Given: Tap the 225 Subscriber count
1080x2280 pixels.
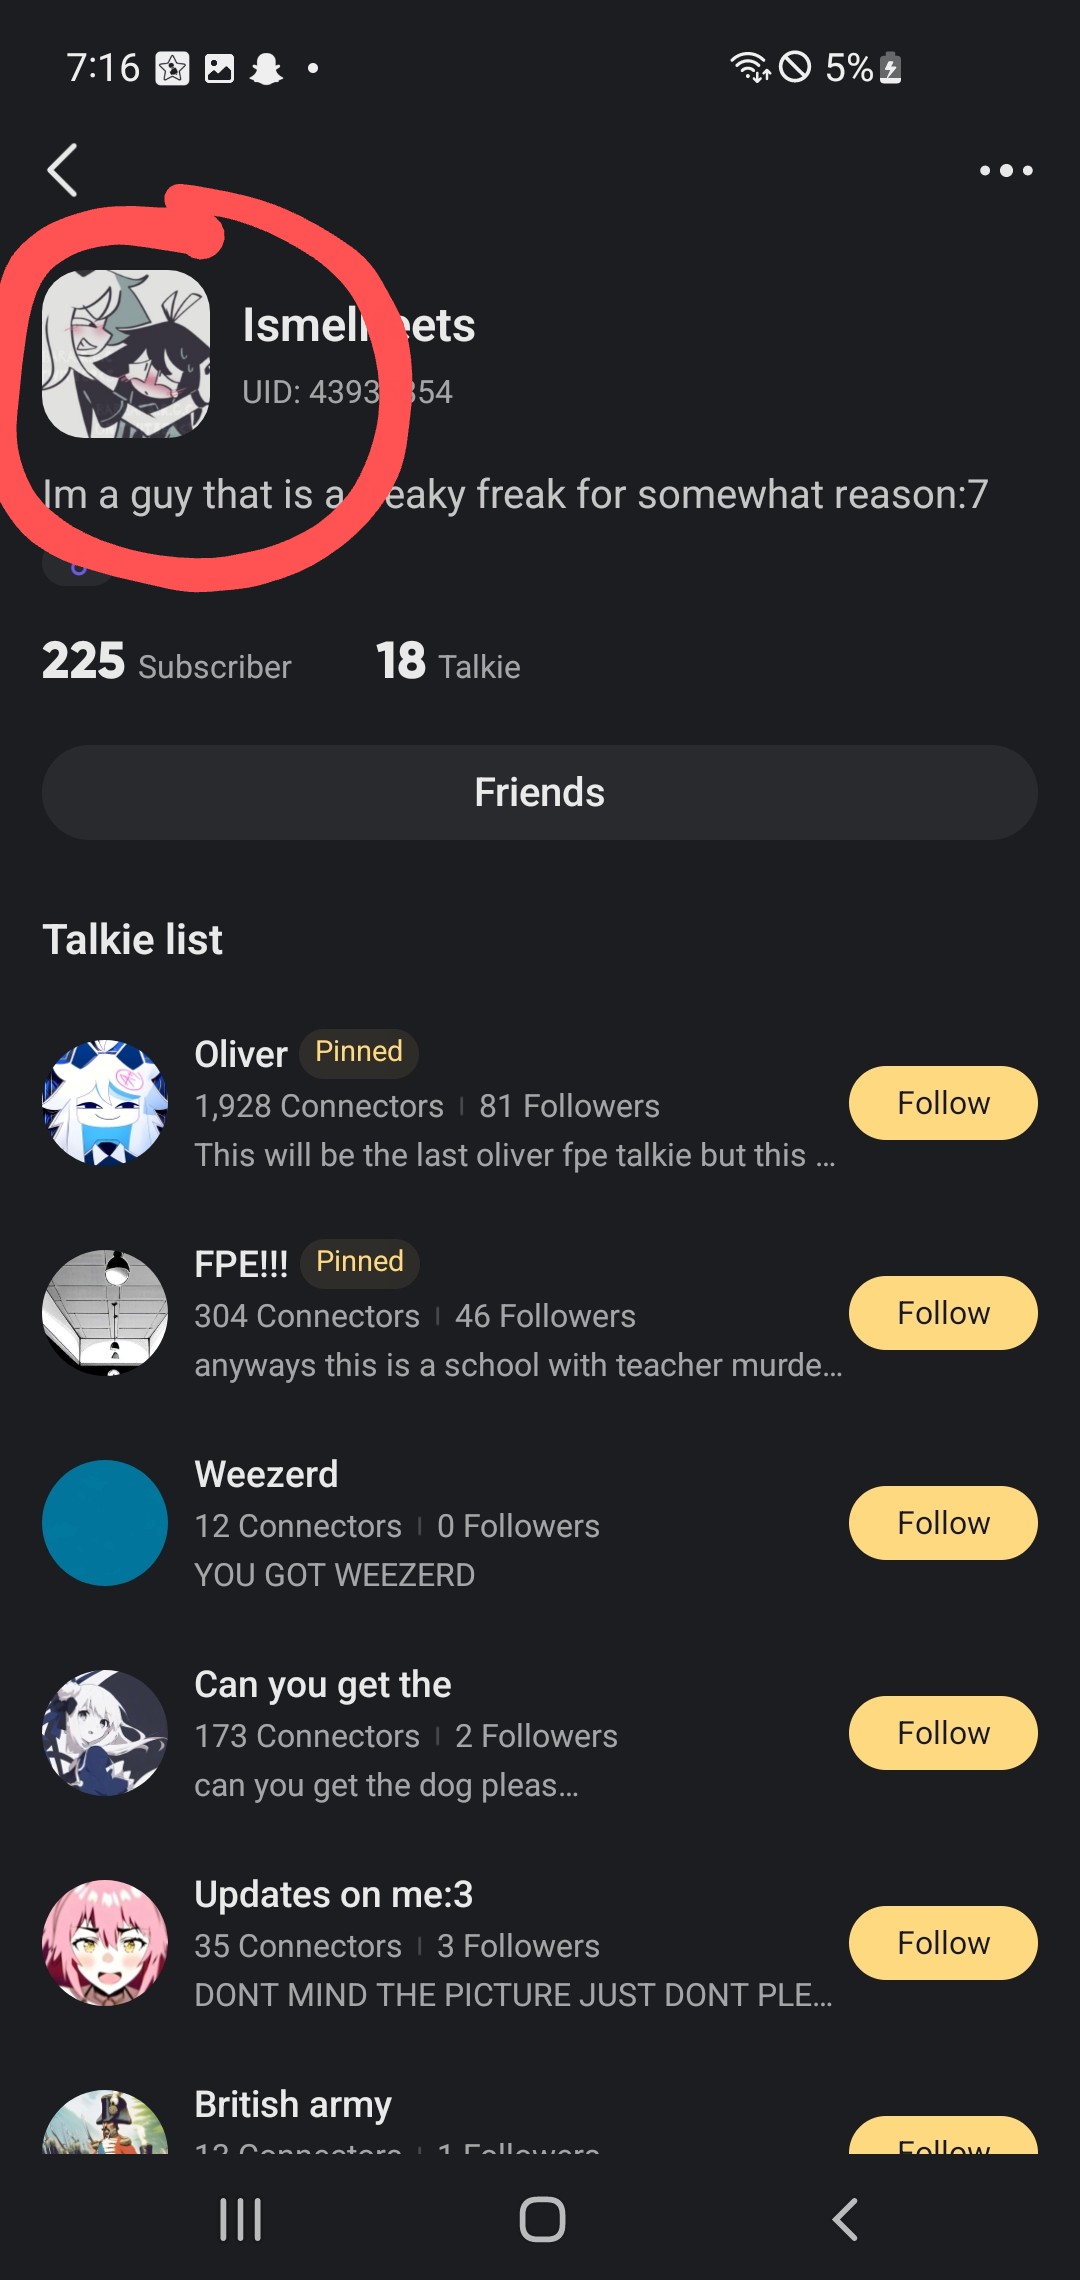Looking at the screenshot, I should click(166, 663).
